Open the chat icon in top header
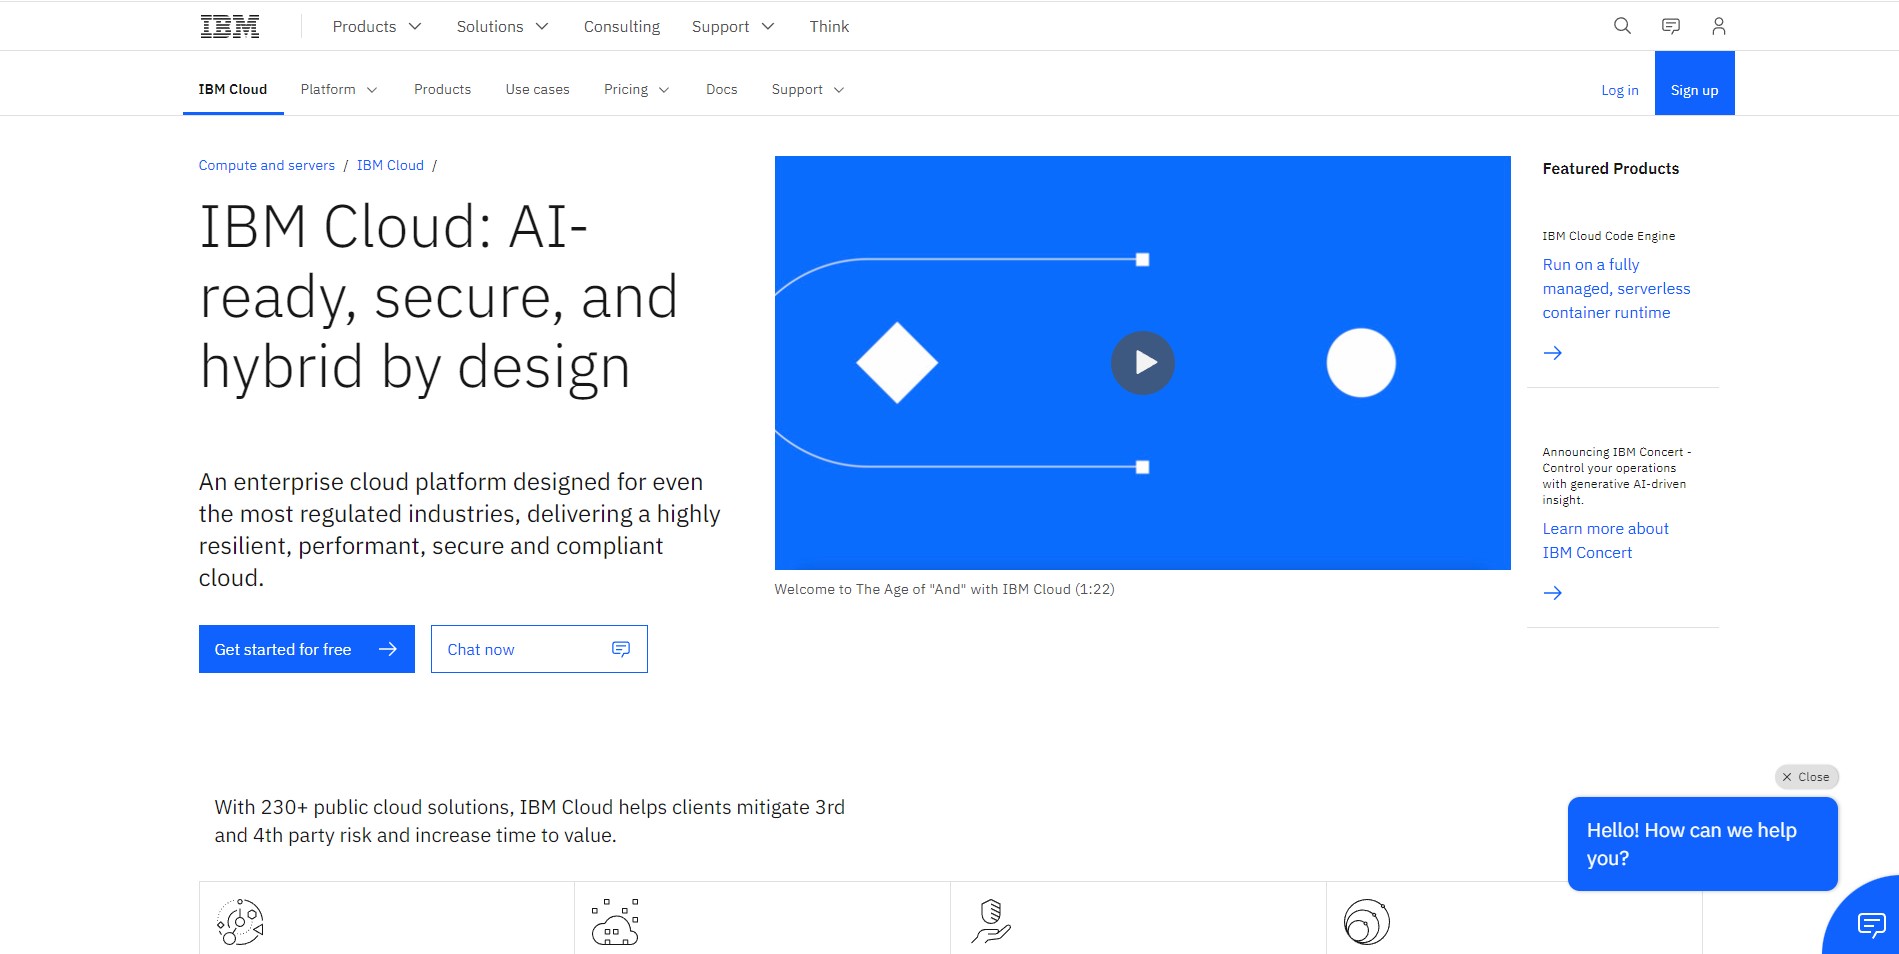The height and width of the screenshot is (954, 1899). [1670, 26]
